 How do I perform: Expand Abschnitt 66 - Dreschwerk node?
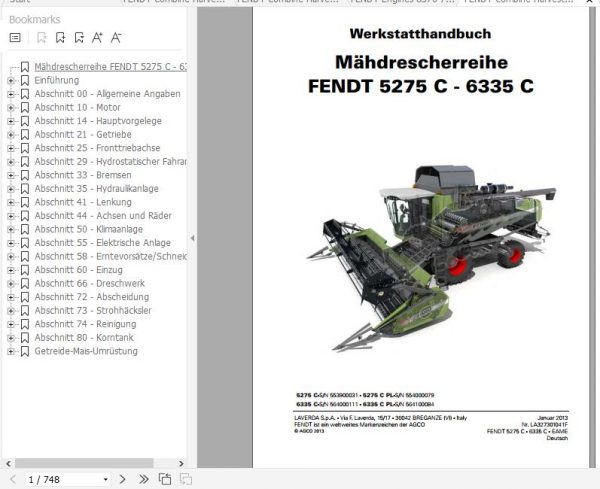tap(11, 284)
